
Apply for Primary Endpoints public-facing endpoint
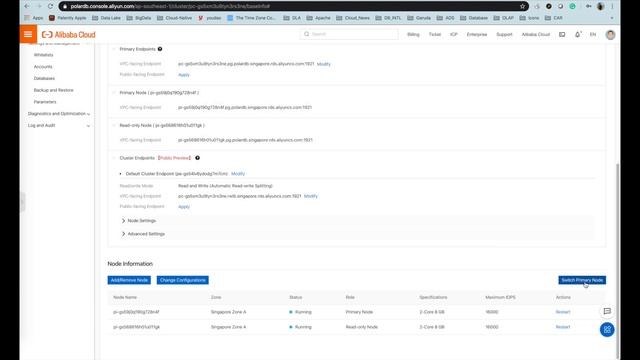click(x=184, y=75)
